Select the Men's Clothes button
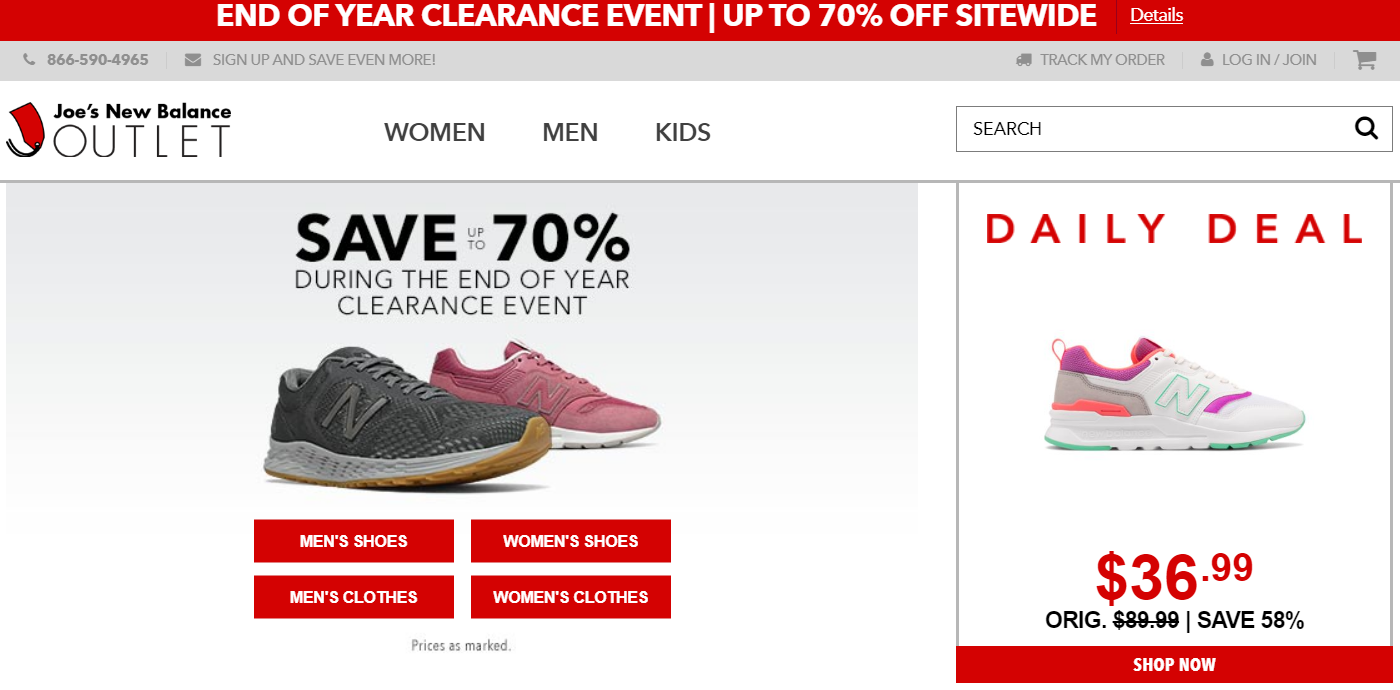The image size is (1400, 690). tap(354, 597)
